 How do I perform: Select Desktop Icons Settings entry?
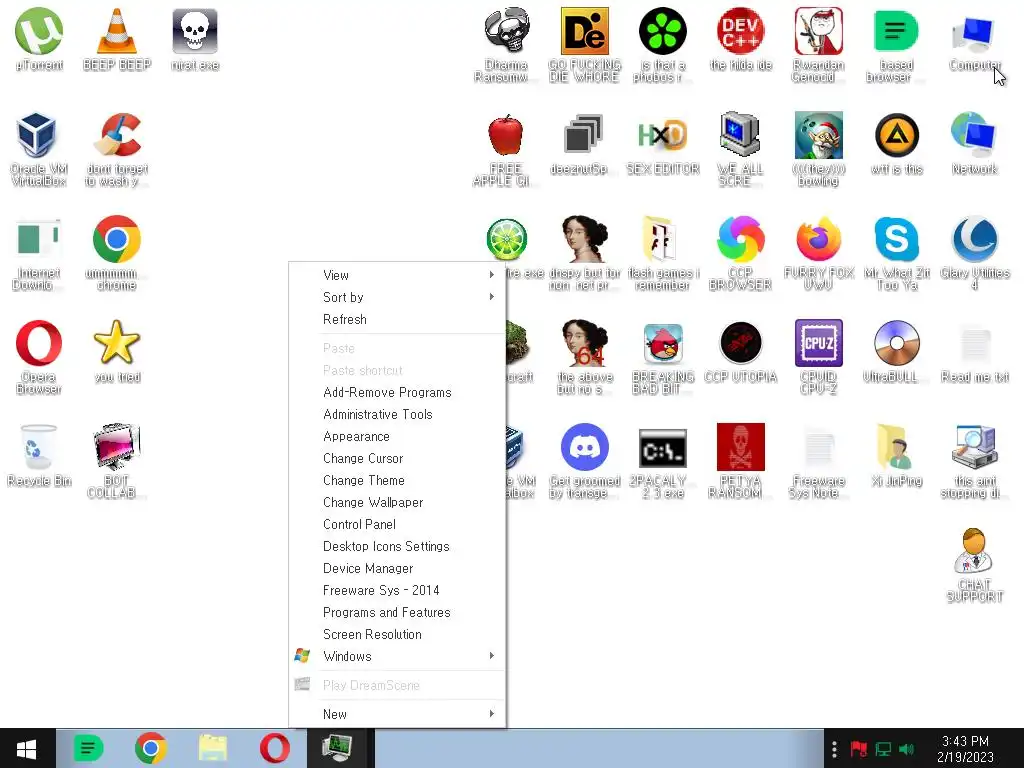click(397, 546)
